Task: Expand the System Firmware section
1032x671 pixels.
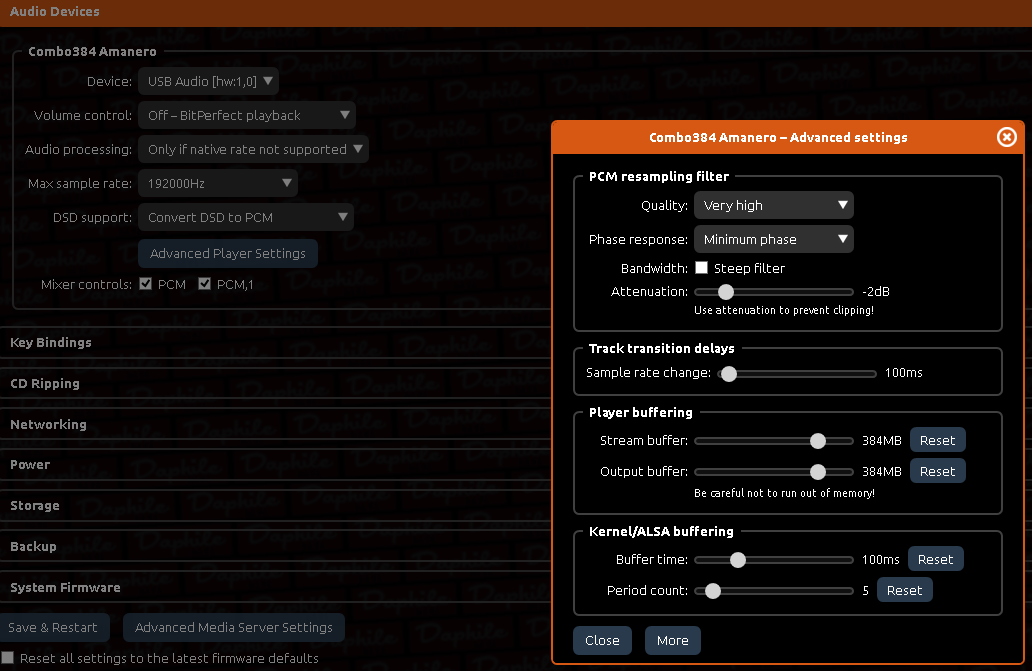Action: 65,588
